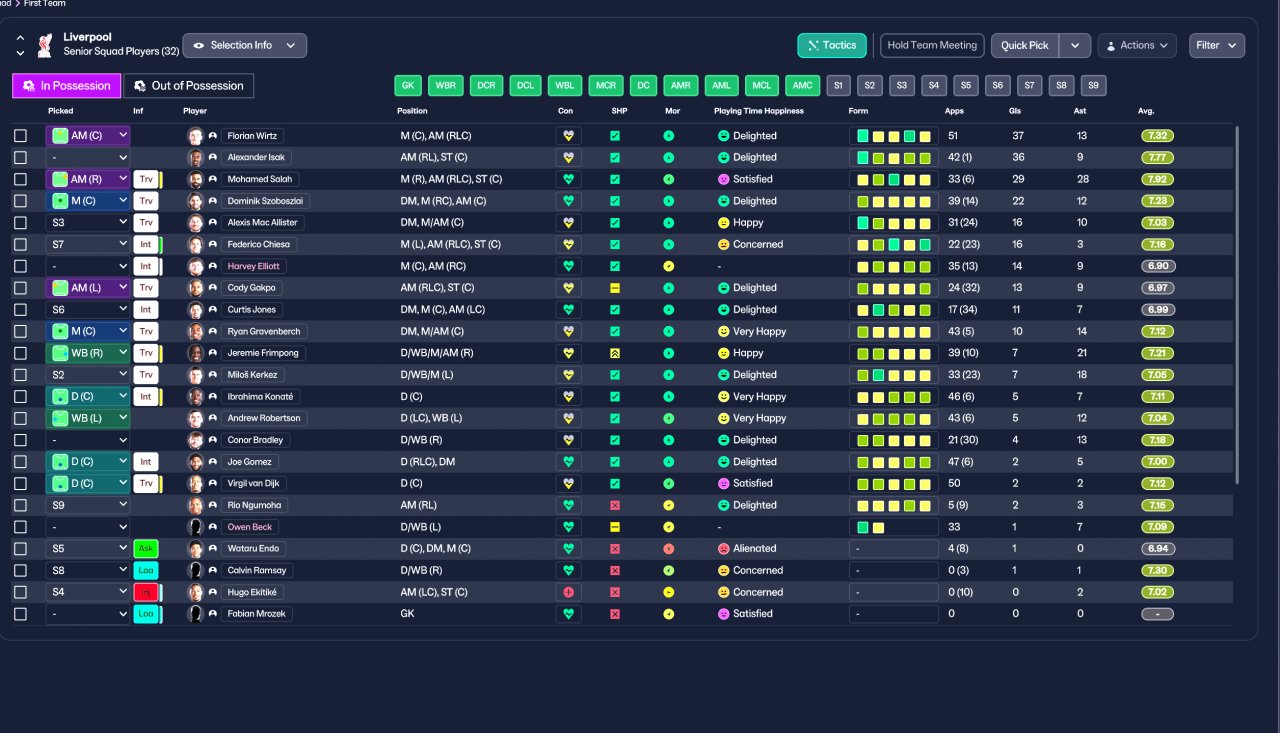
Task: Click Florian Wirtz's form squares
Action: click(x=894, y=136)
